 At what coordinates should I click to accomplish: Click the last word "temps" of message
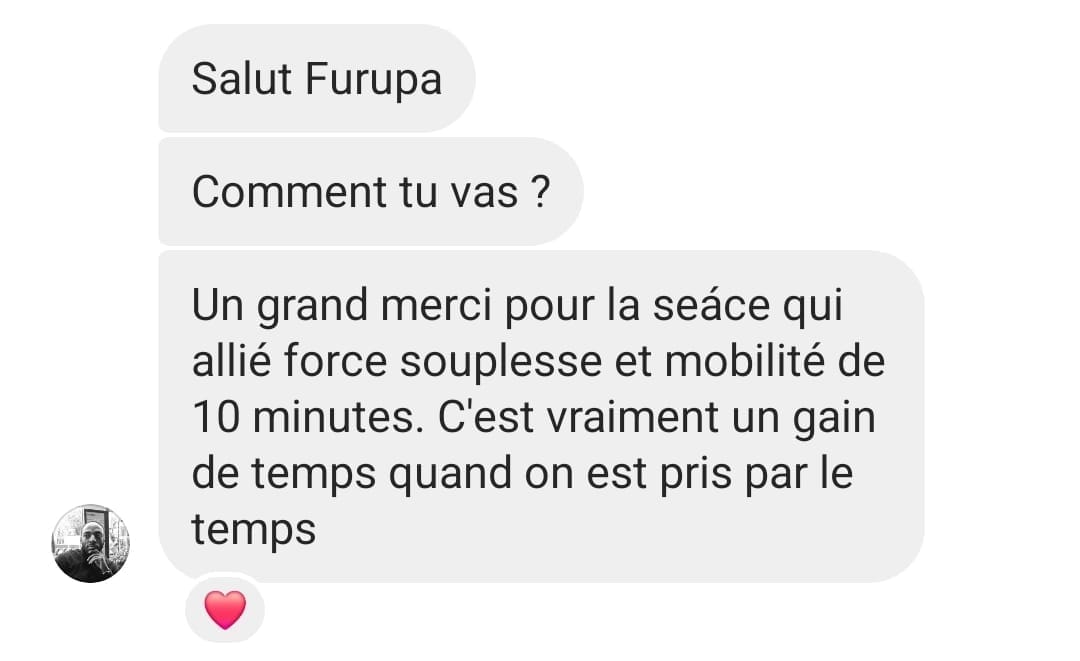point(253,532)
